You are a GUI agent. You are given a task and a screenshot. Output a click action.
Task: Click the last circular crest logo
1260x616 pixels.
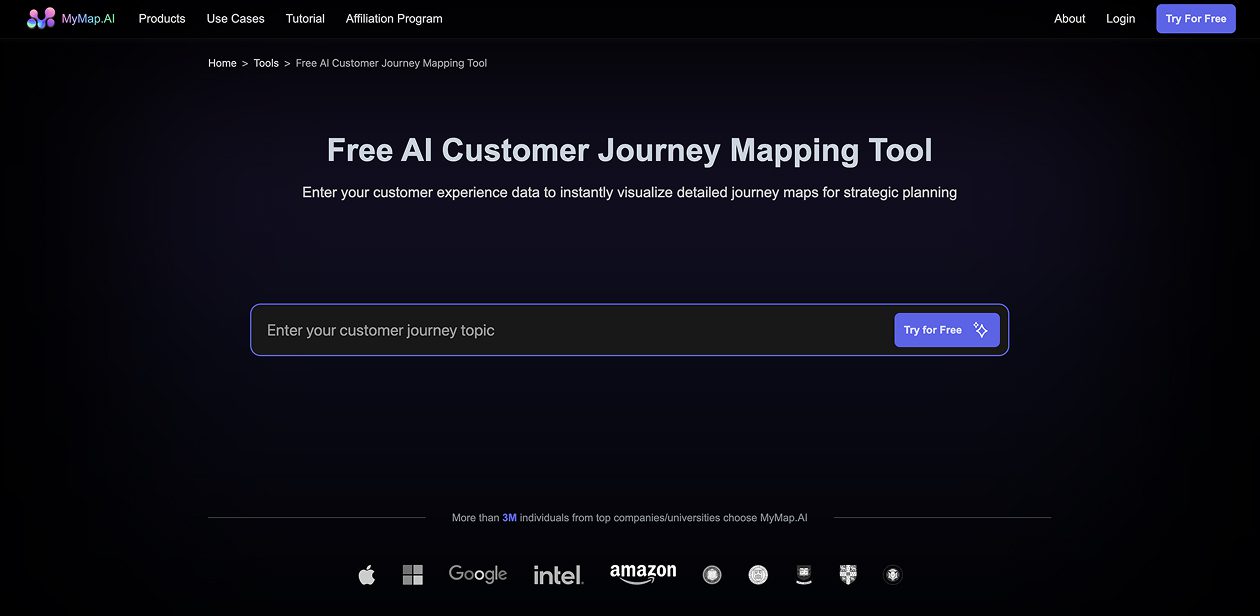pyautogui.click(x=892, y=574)
